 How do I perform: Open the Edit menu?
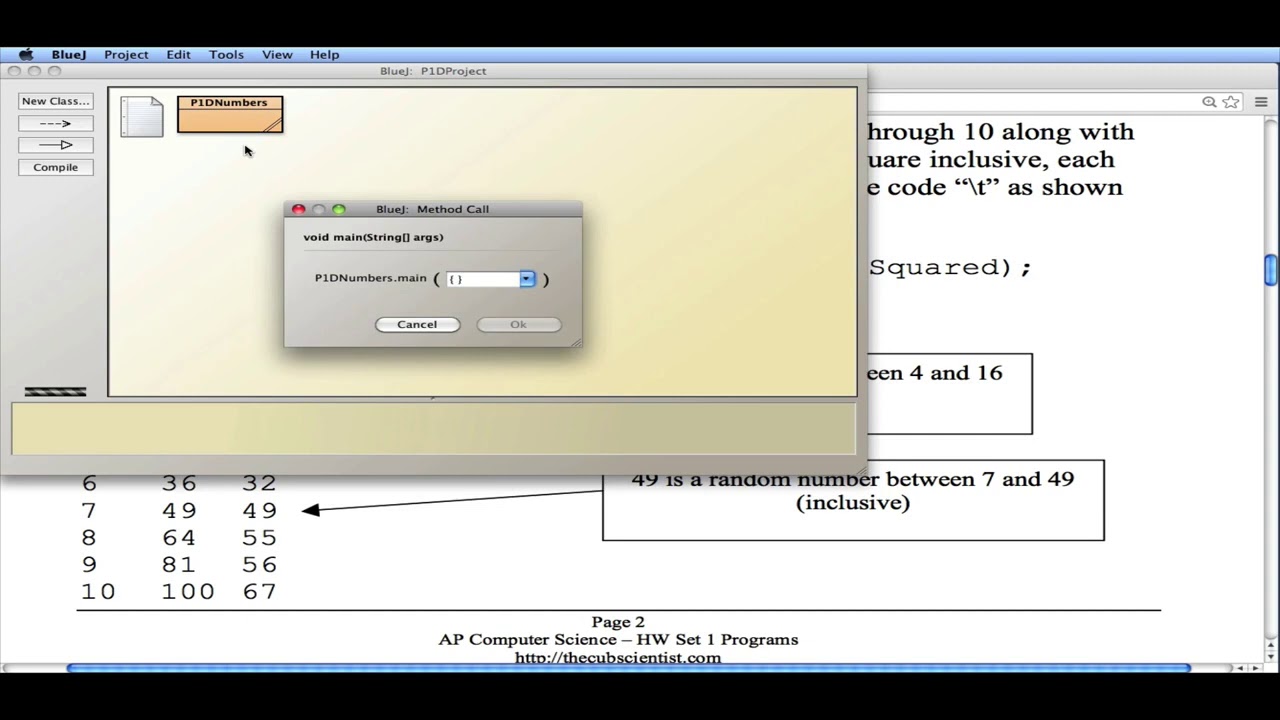point(178,55)
